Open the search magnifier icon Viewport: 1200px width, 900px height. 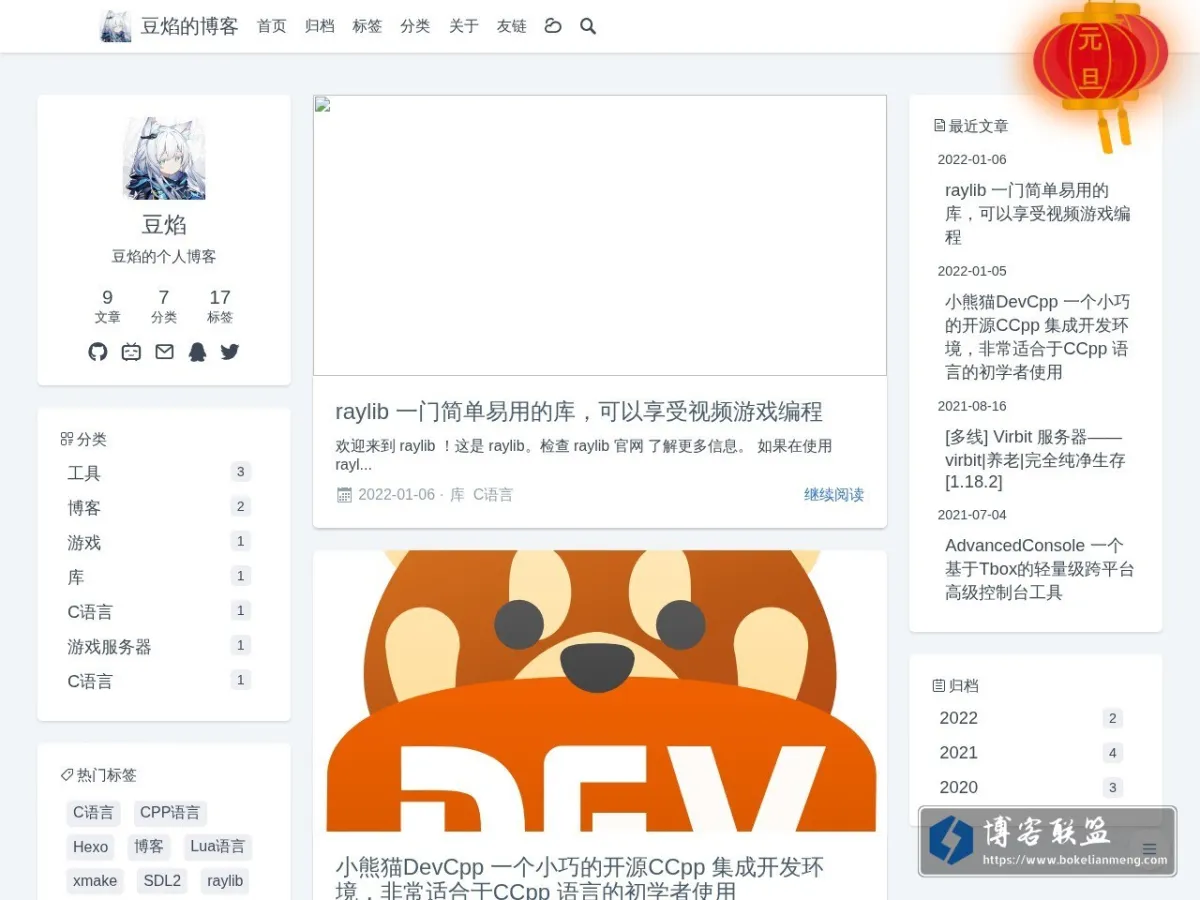[588, 26]
